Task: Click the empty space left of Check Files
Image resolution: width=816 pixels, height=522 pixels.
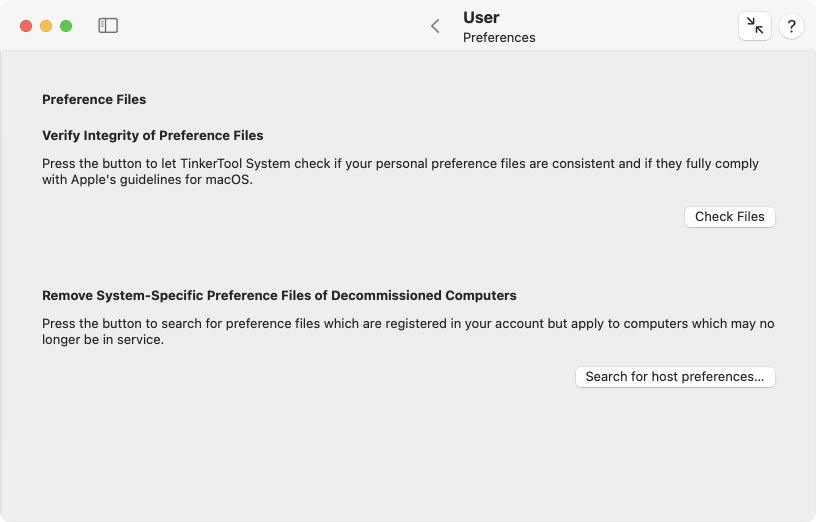Action: point(359,217)
